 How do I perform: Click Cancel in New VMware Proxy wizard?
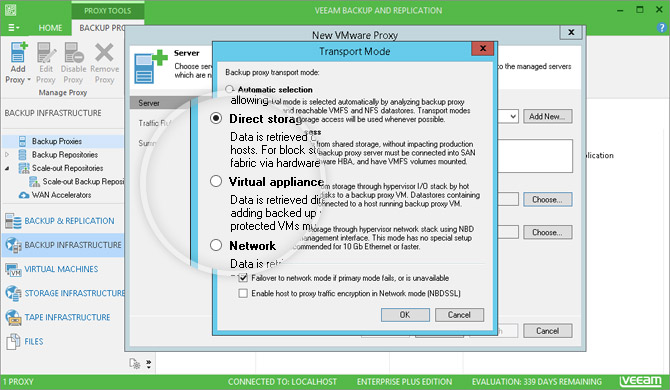(548, 331)
